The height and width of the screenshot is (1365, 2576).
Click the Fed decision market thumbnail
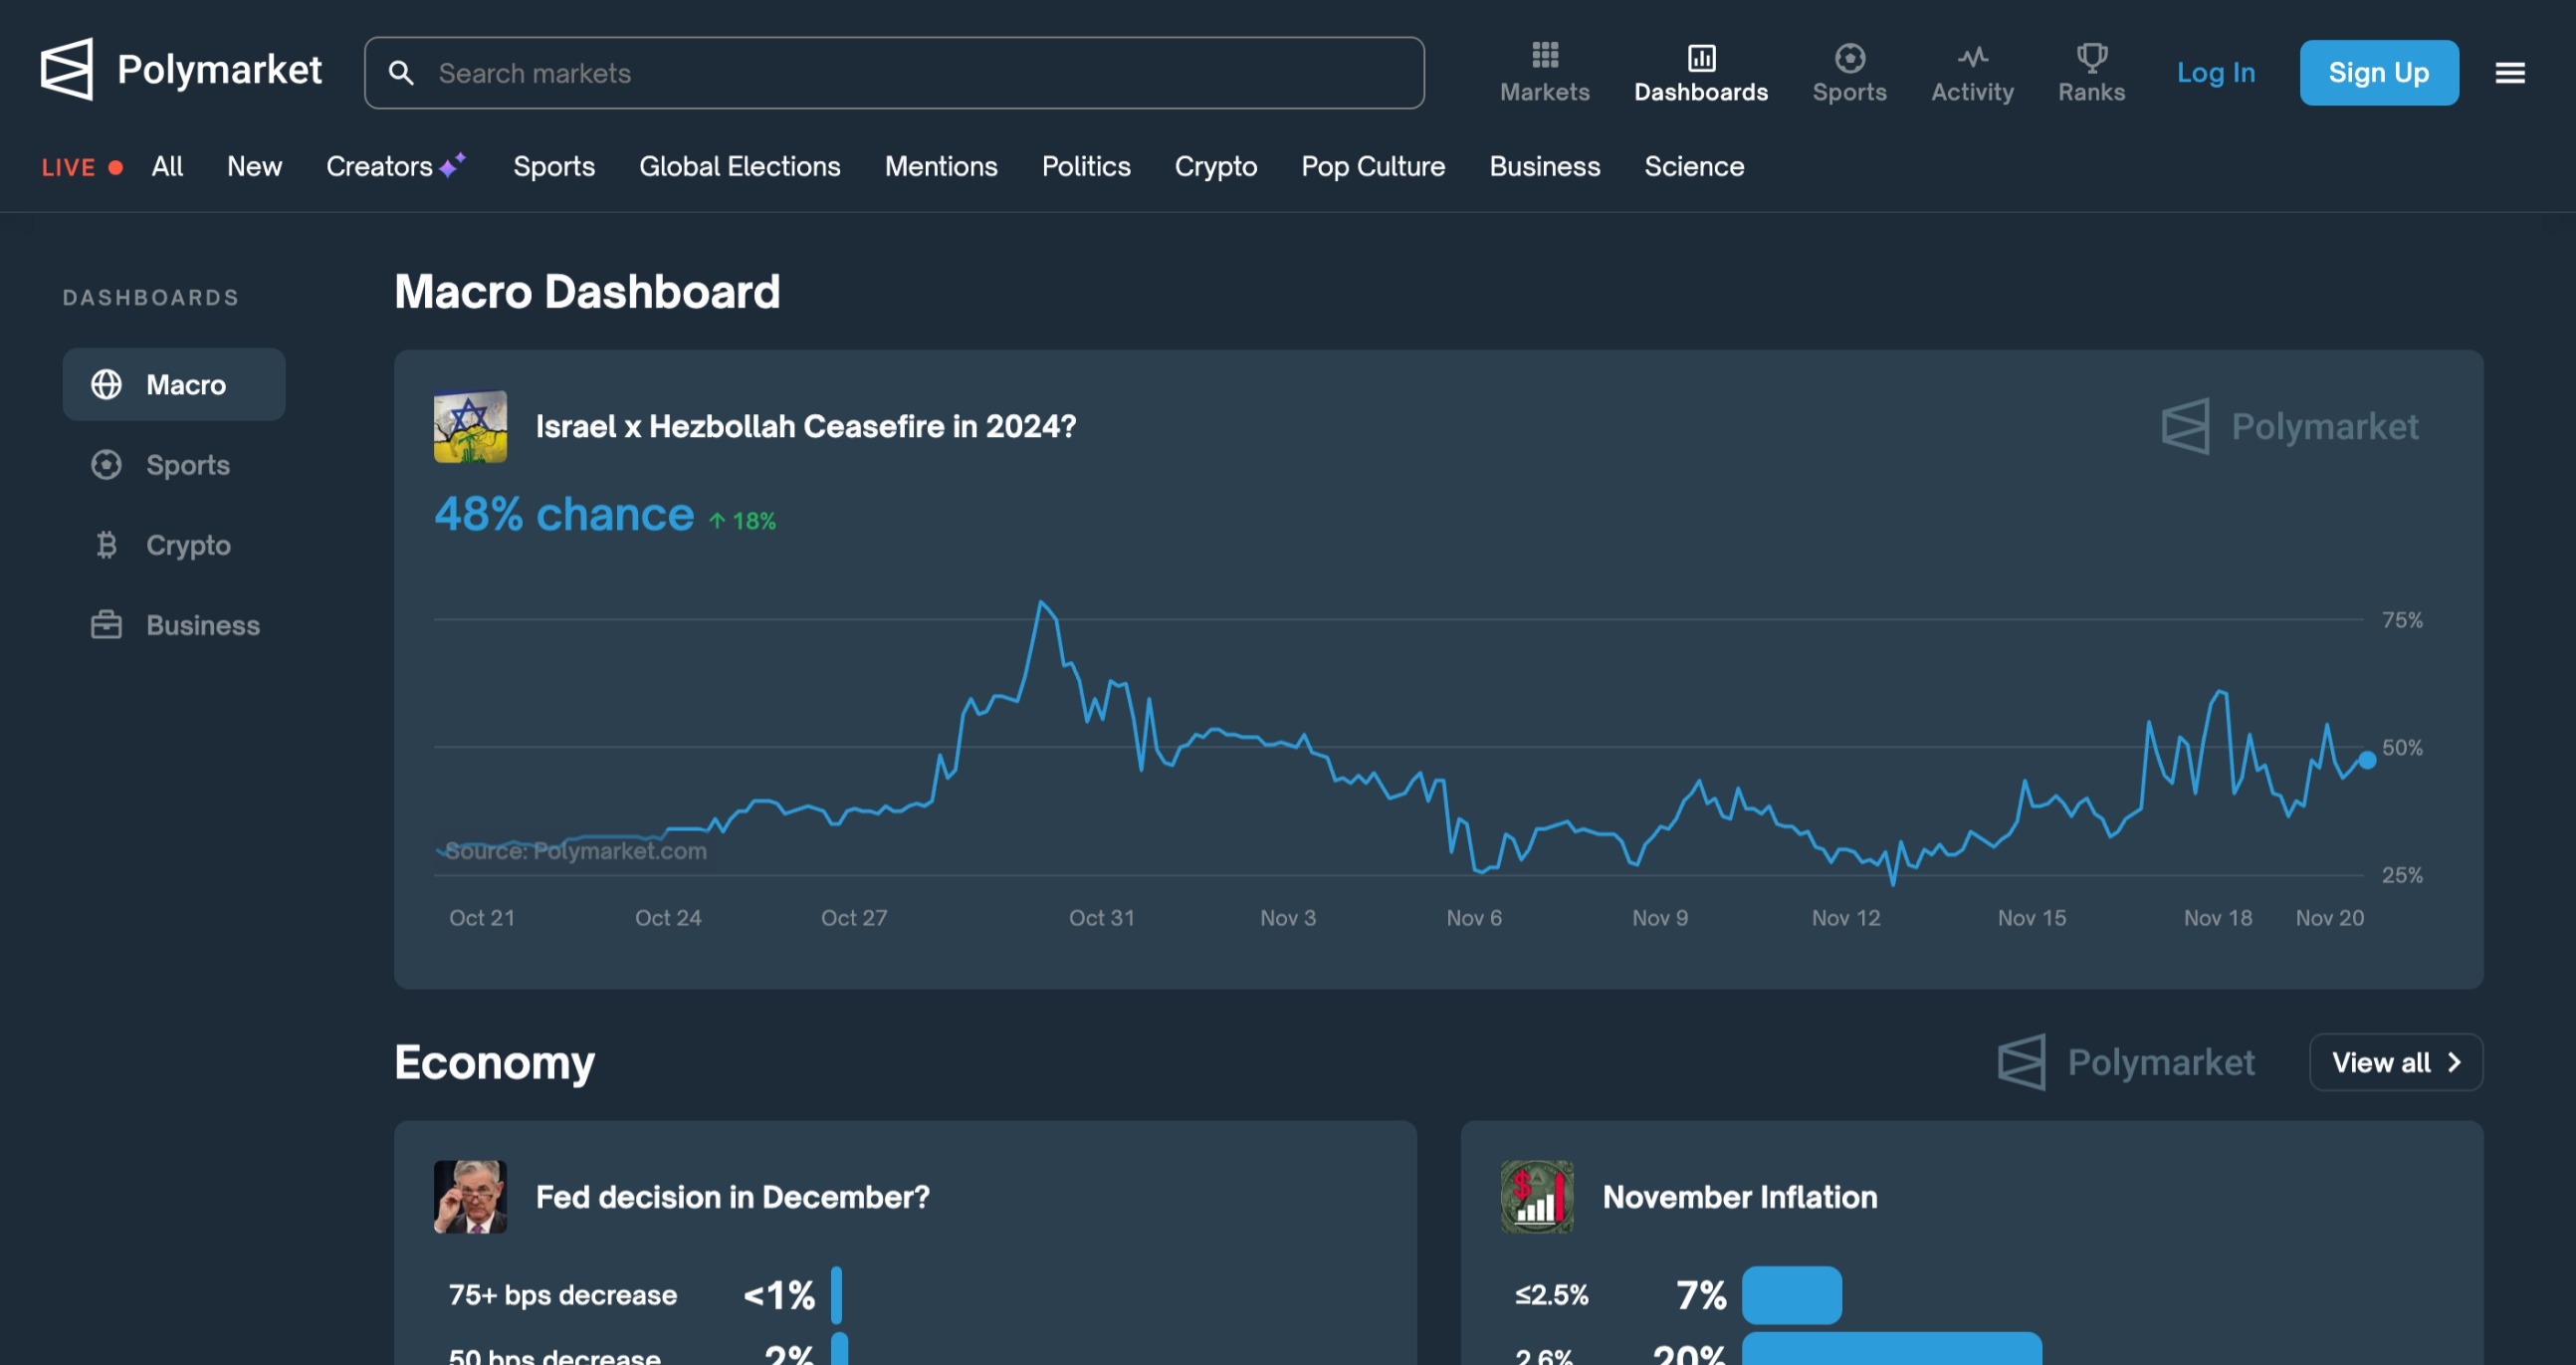(470, 1196)
